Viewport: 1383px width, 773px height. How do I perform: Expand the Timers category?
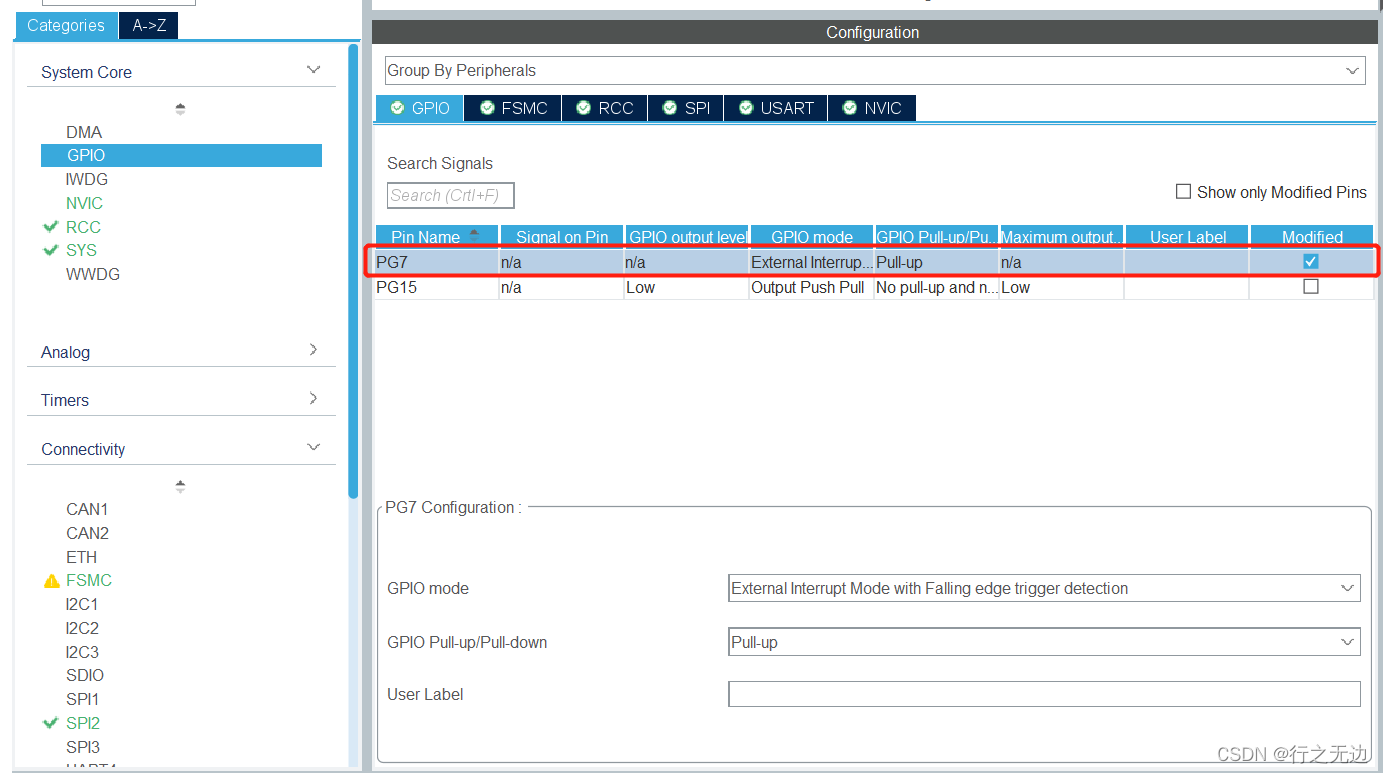click(x=313, y=398)
